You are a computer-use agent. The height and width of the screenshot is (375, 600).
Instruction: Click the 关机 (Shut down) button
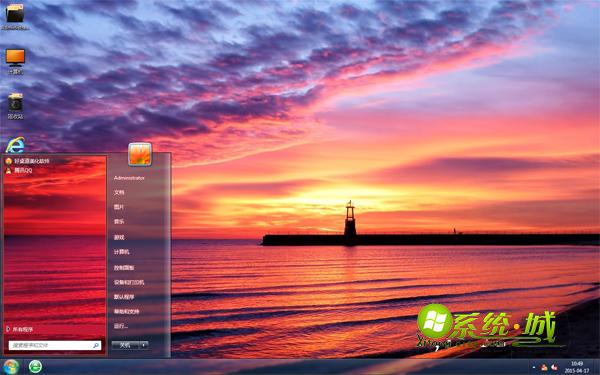tap(125, 345)
